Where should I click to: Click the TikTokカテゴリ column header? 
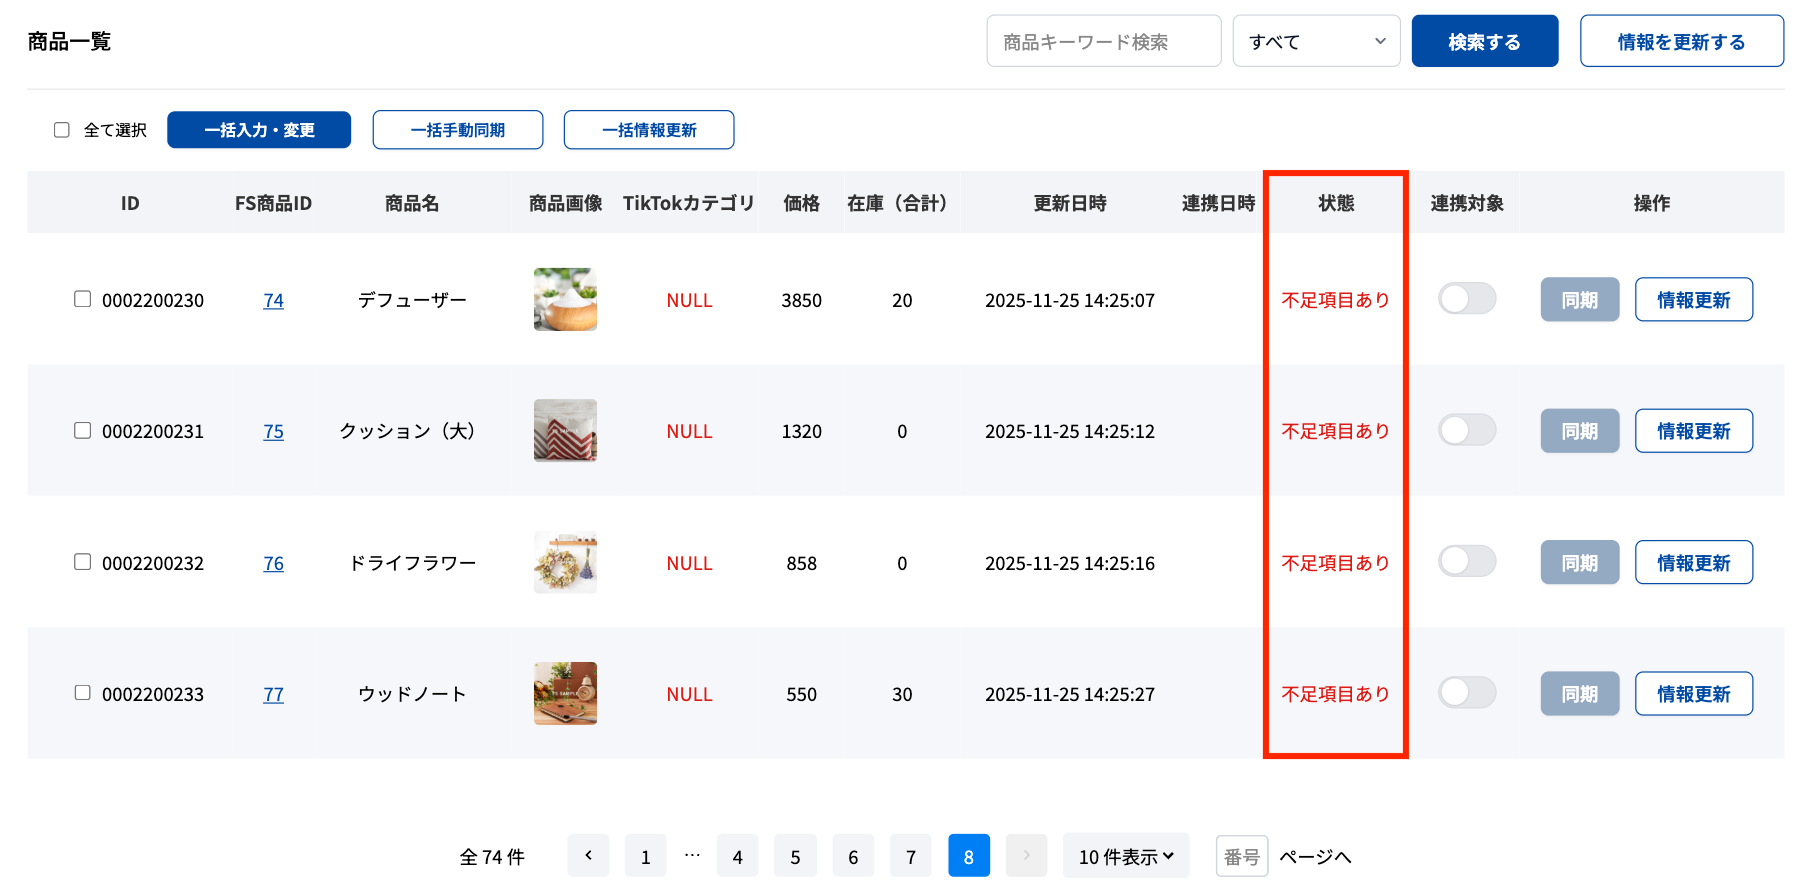689,203
